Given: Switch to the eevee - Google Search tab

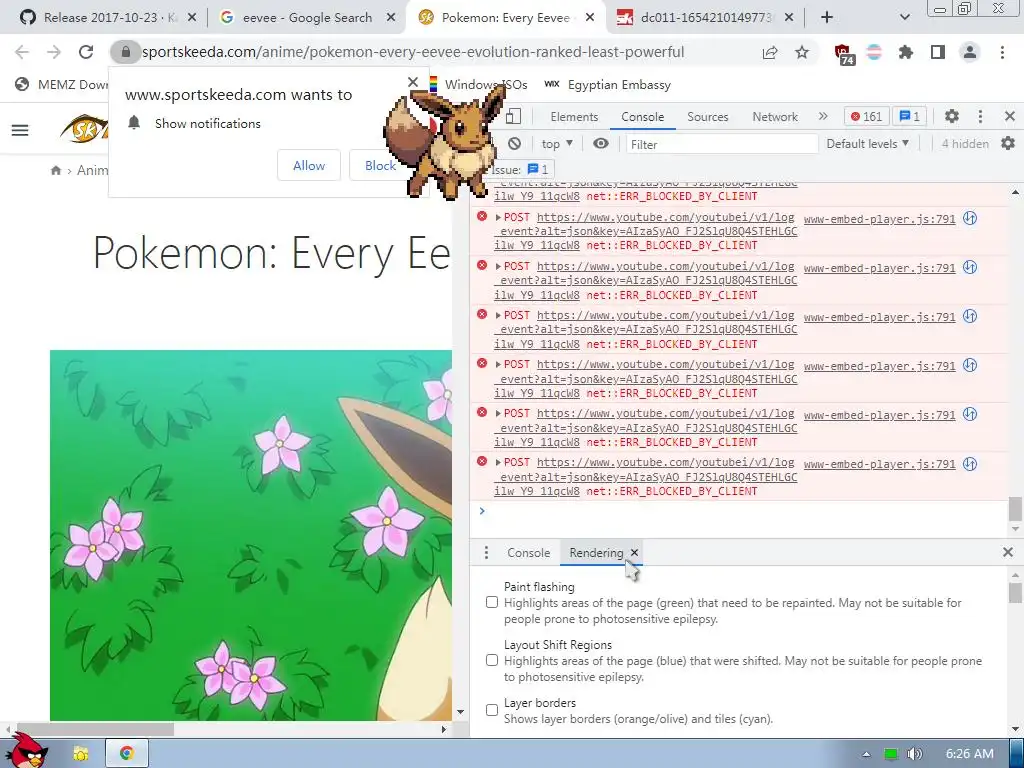Looking at the screenshot, I should click(307, 18).
